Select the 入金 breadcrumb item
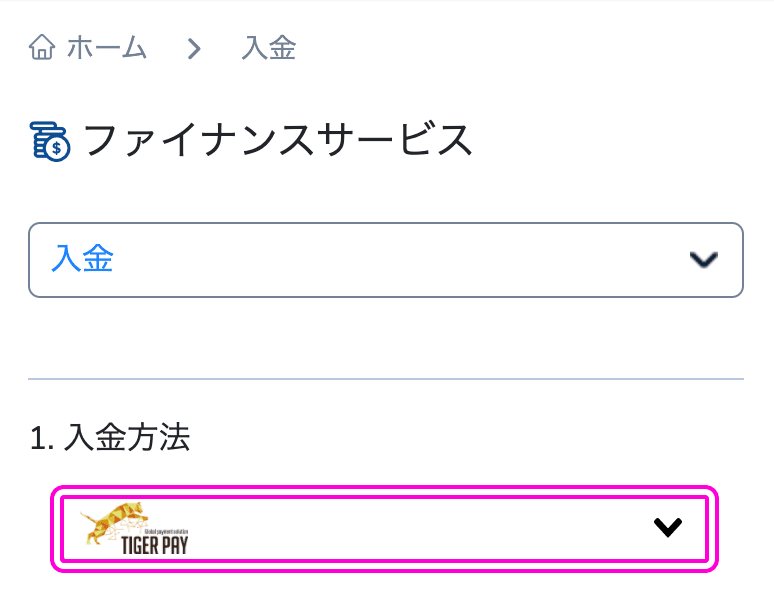 269,48
